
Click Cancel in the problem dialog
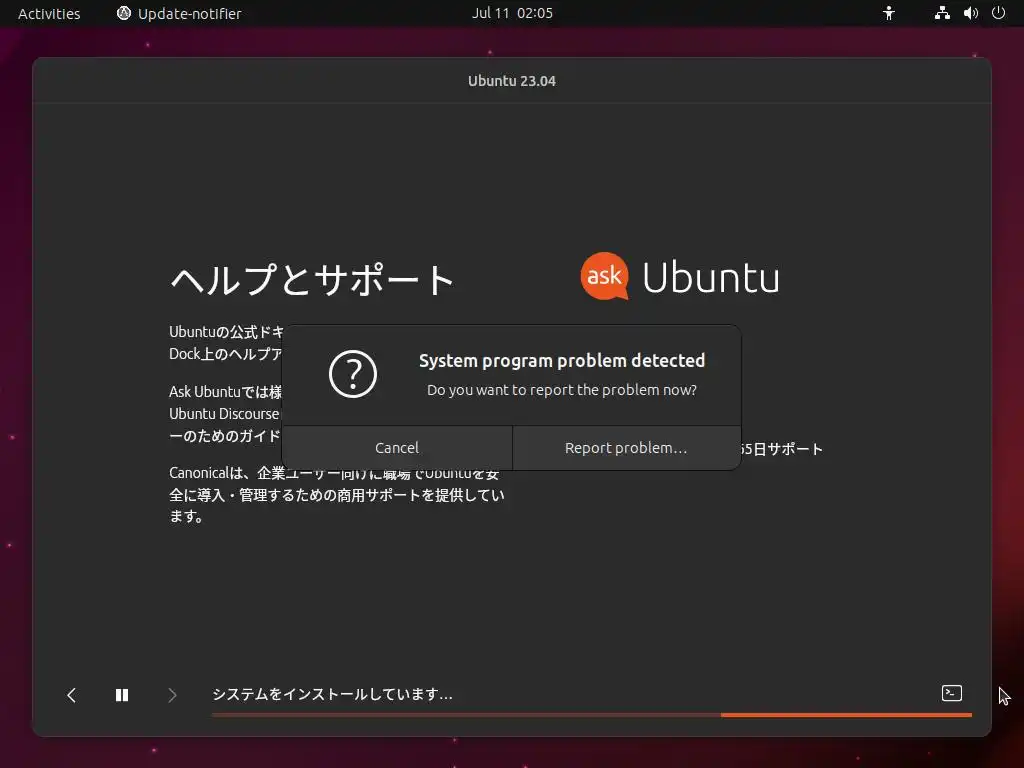pyautogui.click(x=396, y=448)
